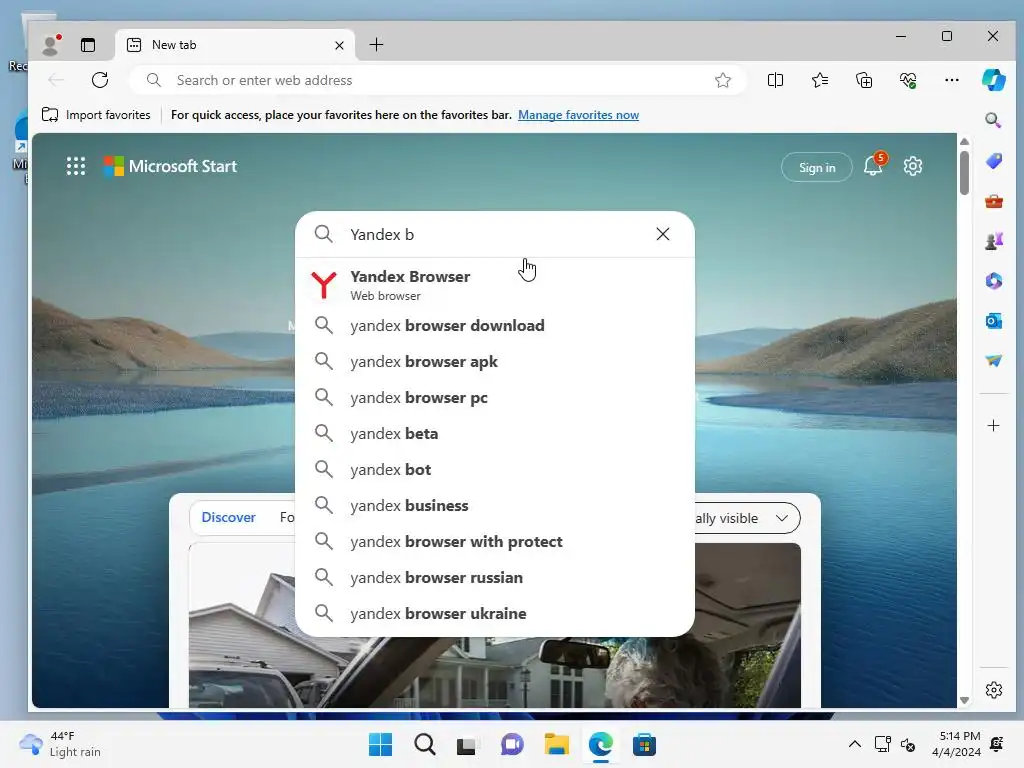Click the Sign in button
This screenshot has height=768, width=1024.
[816, 167]
